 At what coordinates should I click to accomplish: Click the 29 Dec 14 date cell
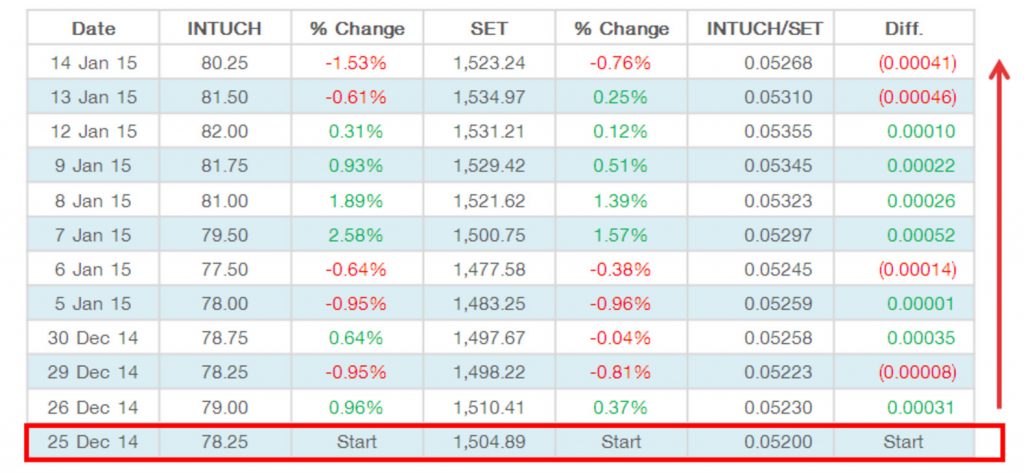tap(94, 372)
